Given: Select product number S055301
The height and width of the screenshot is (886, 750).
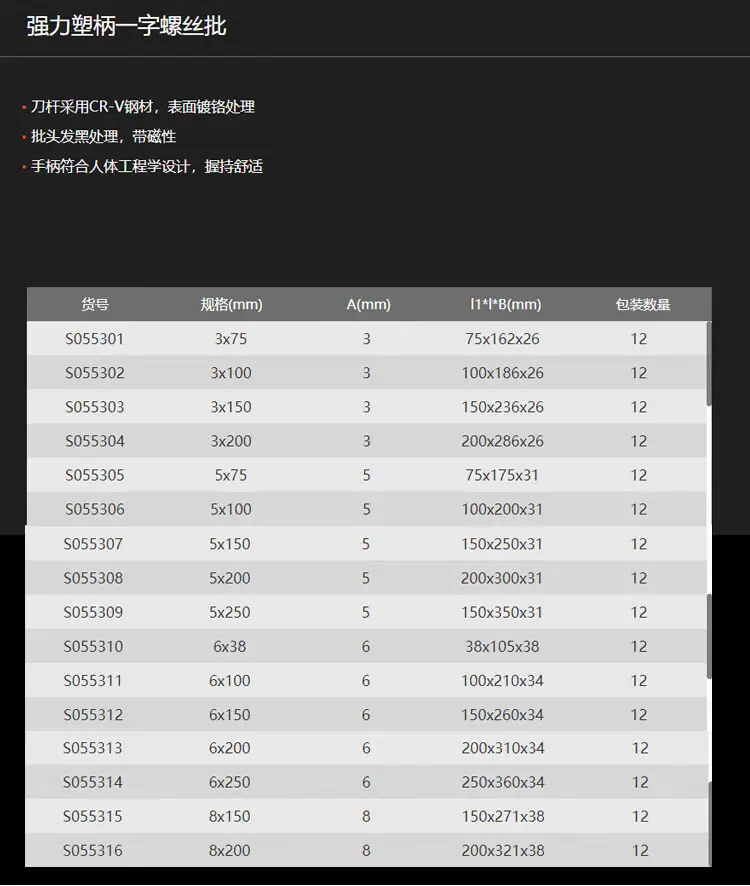Looking at the screenshot, I should coord(94,339).
